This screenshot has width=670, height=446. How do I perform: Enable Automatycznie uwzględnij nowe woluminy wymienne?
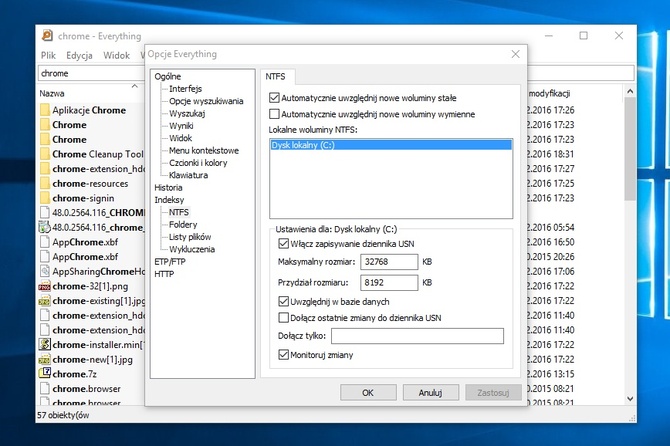(x=275, y=114)
